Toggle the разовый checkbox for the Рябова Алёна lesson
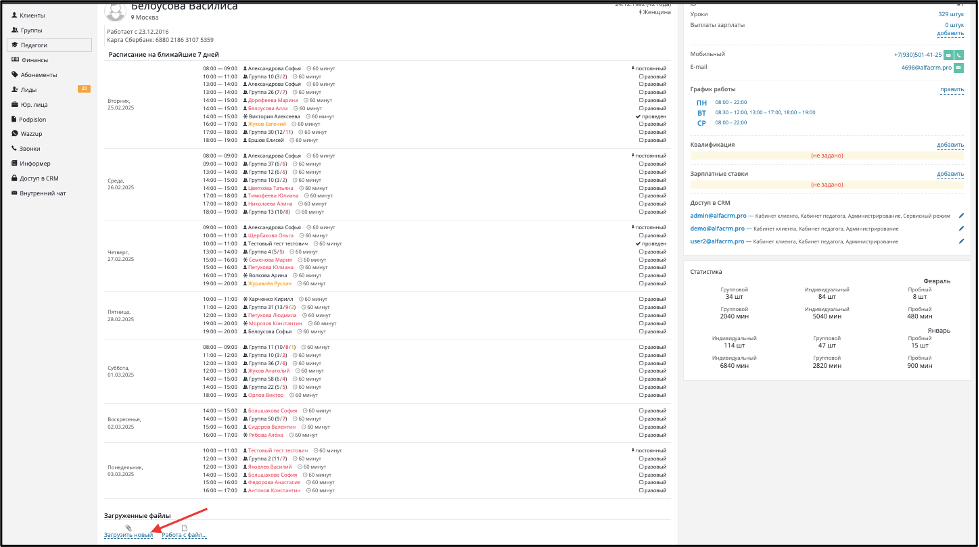This screenshot has width=979, height=547. point(641,435)
